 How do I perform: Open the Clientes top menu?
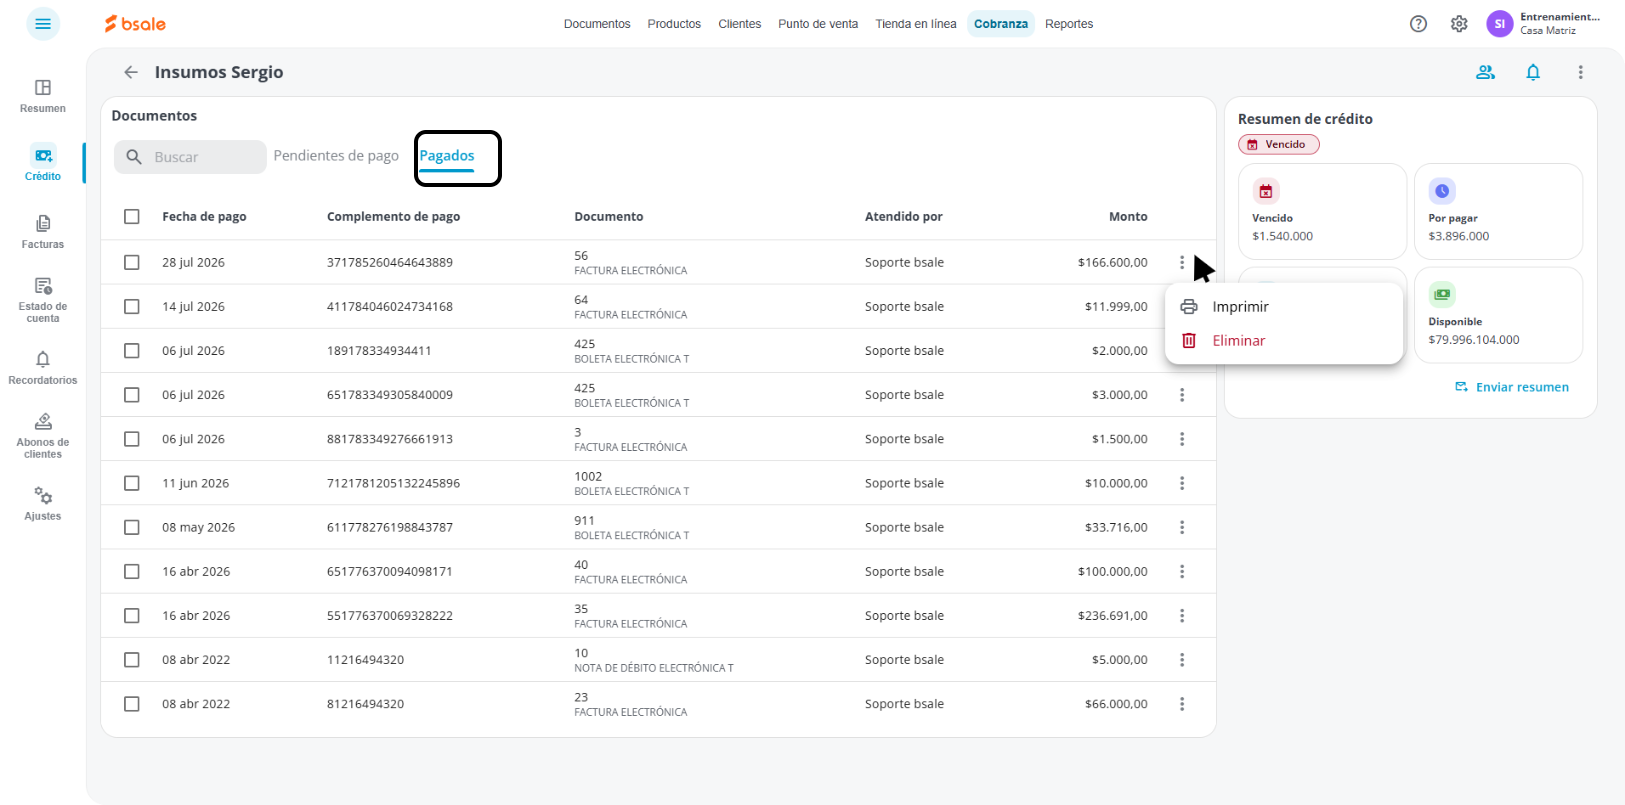tap(740, 24)
